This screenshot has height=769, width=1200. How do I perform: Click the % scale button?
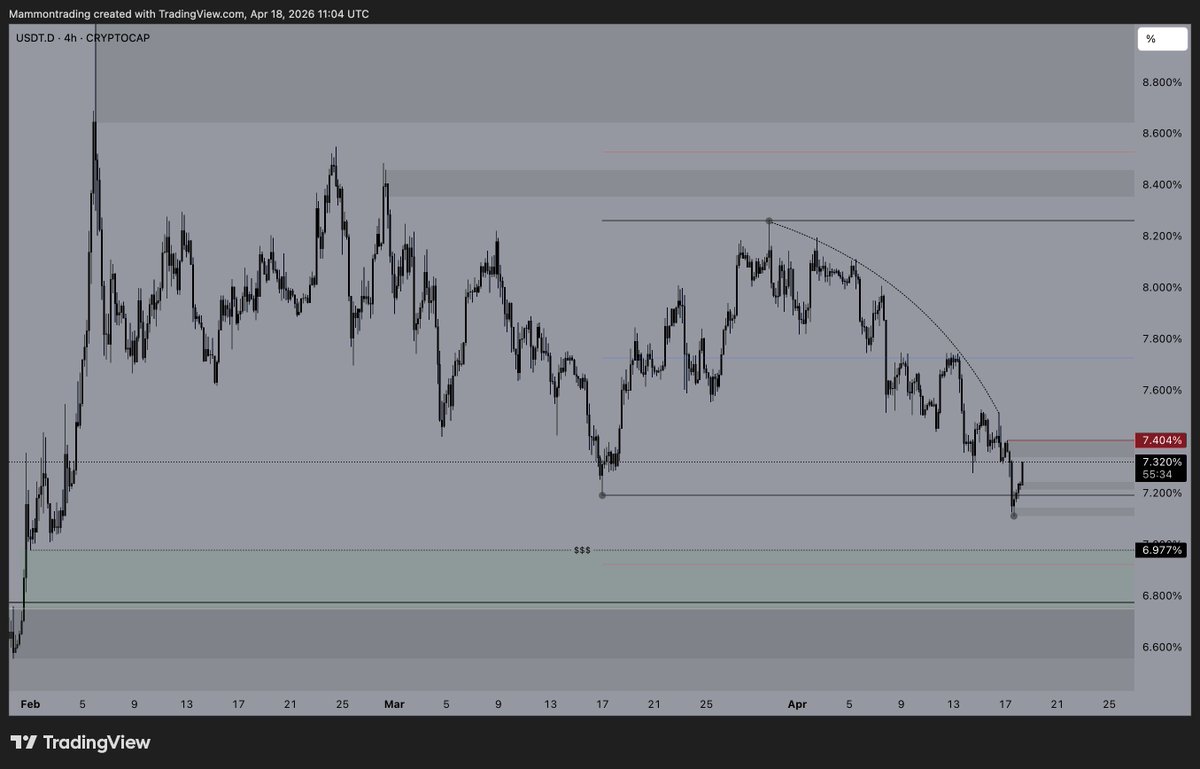click(x=1161, y=39)
